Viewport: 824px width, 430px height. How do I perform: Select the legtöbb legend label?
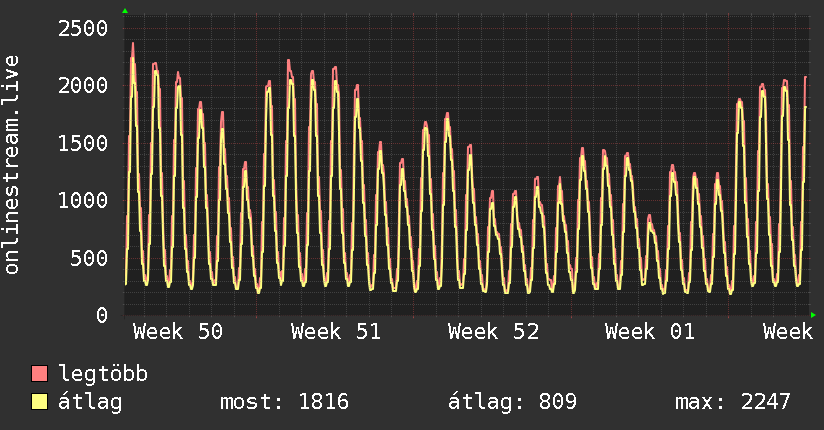pos(104,375)
